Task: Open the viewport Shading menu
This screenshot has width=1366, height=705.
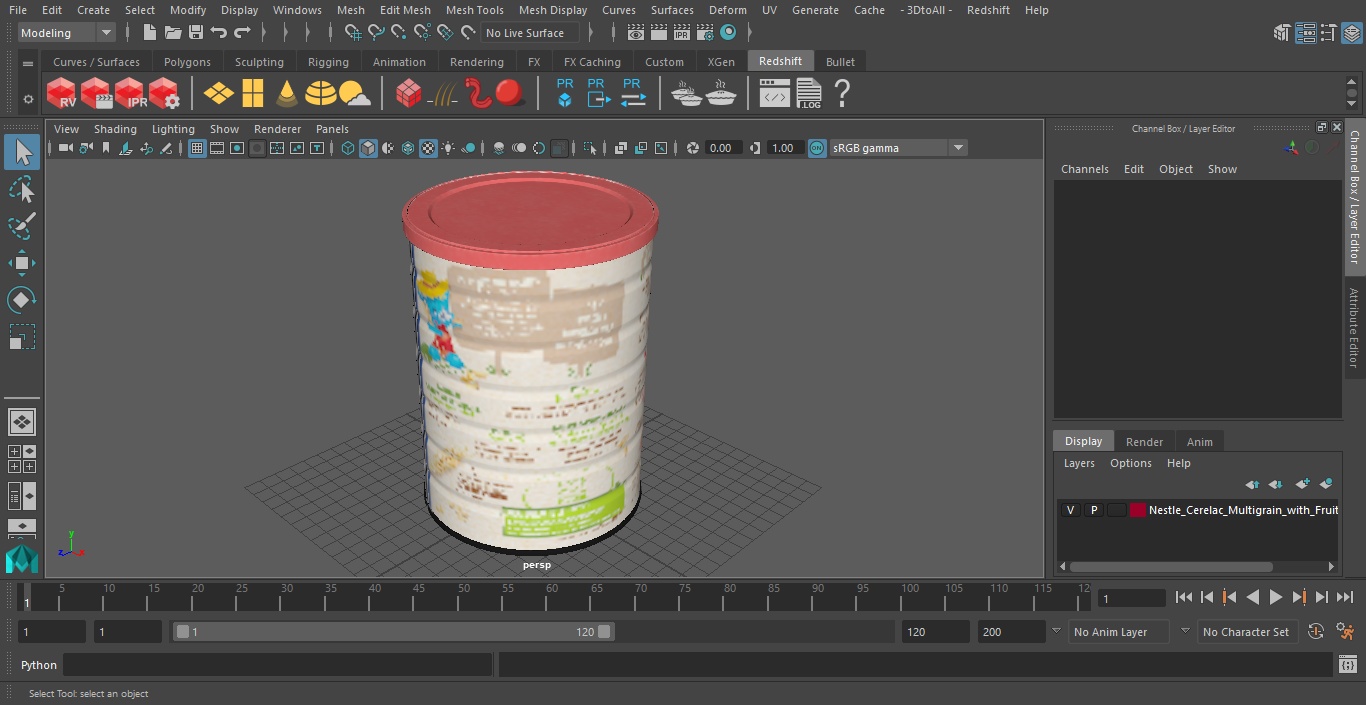Action: 115,129
